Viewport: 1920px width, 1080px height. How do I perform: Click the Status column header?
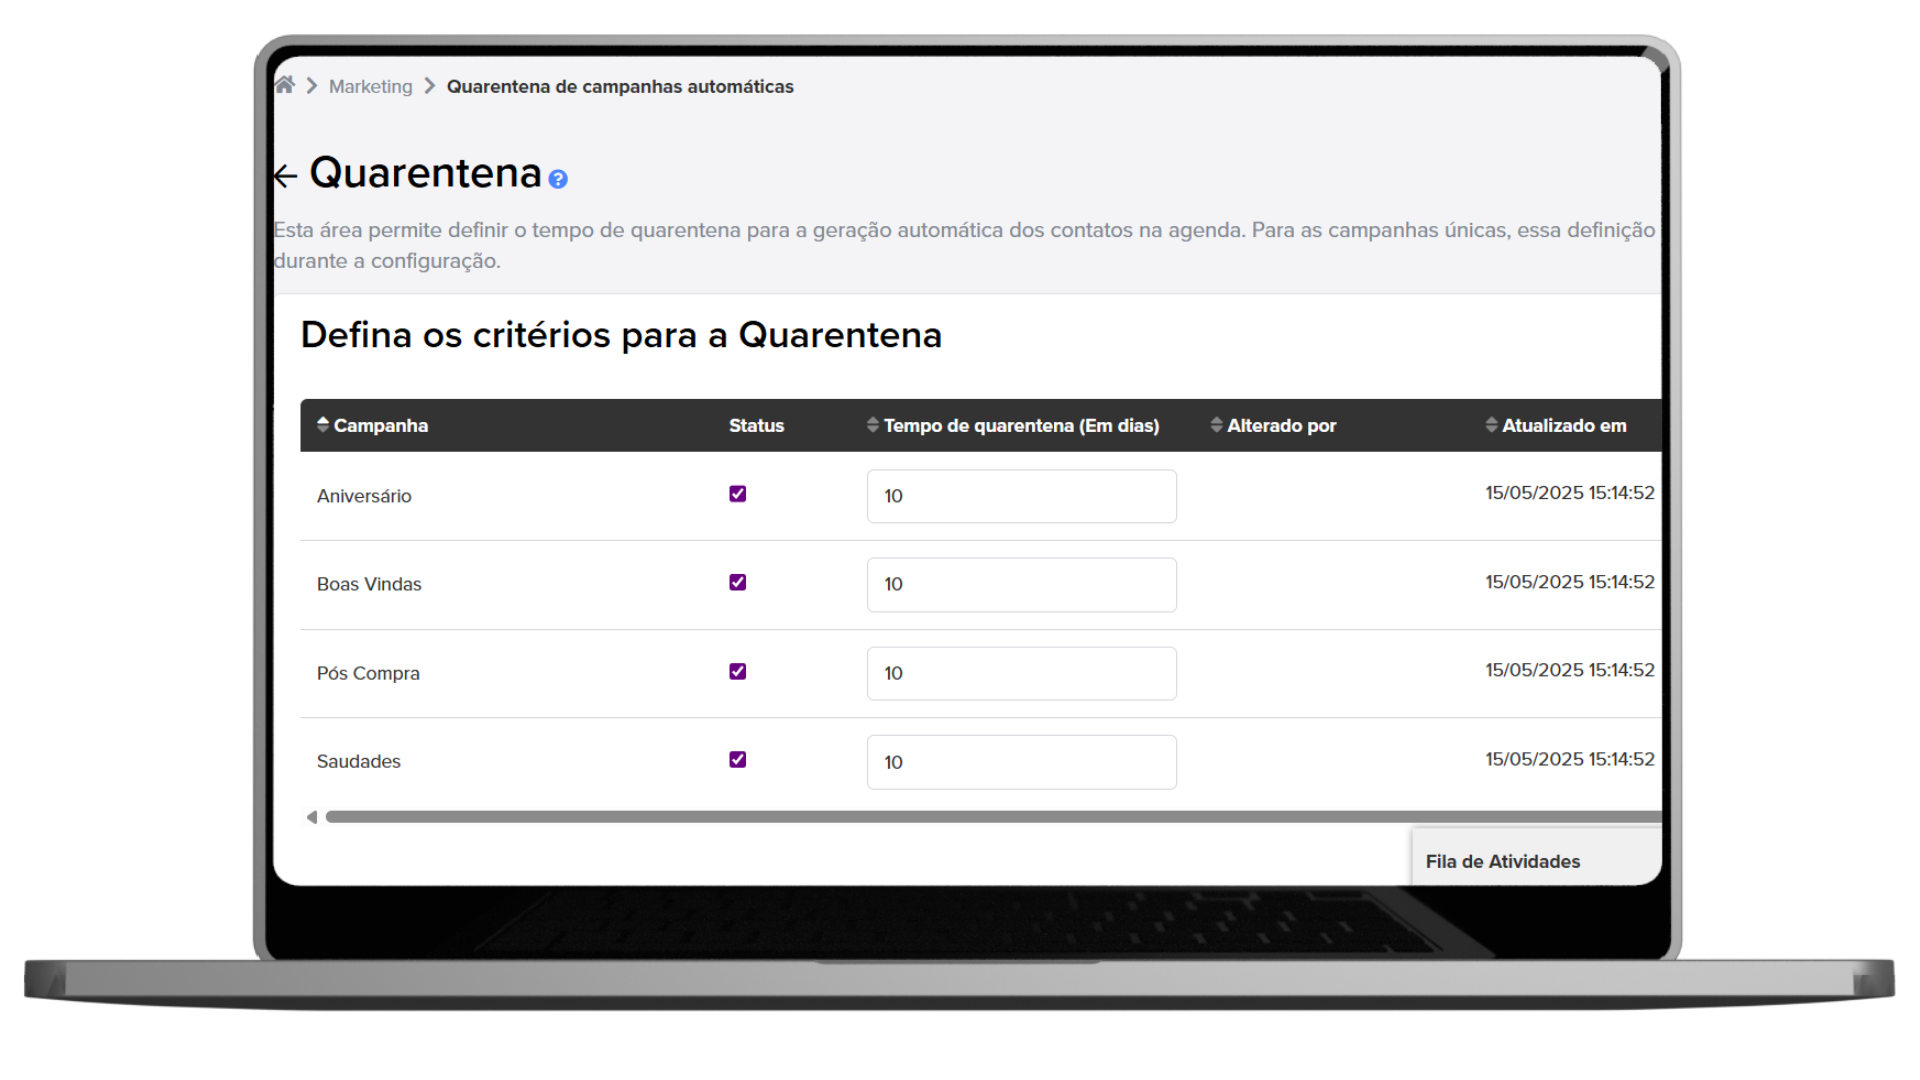[x=756, y=425]
